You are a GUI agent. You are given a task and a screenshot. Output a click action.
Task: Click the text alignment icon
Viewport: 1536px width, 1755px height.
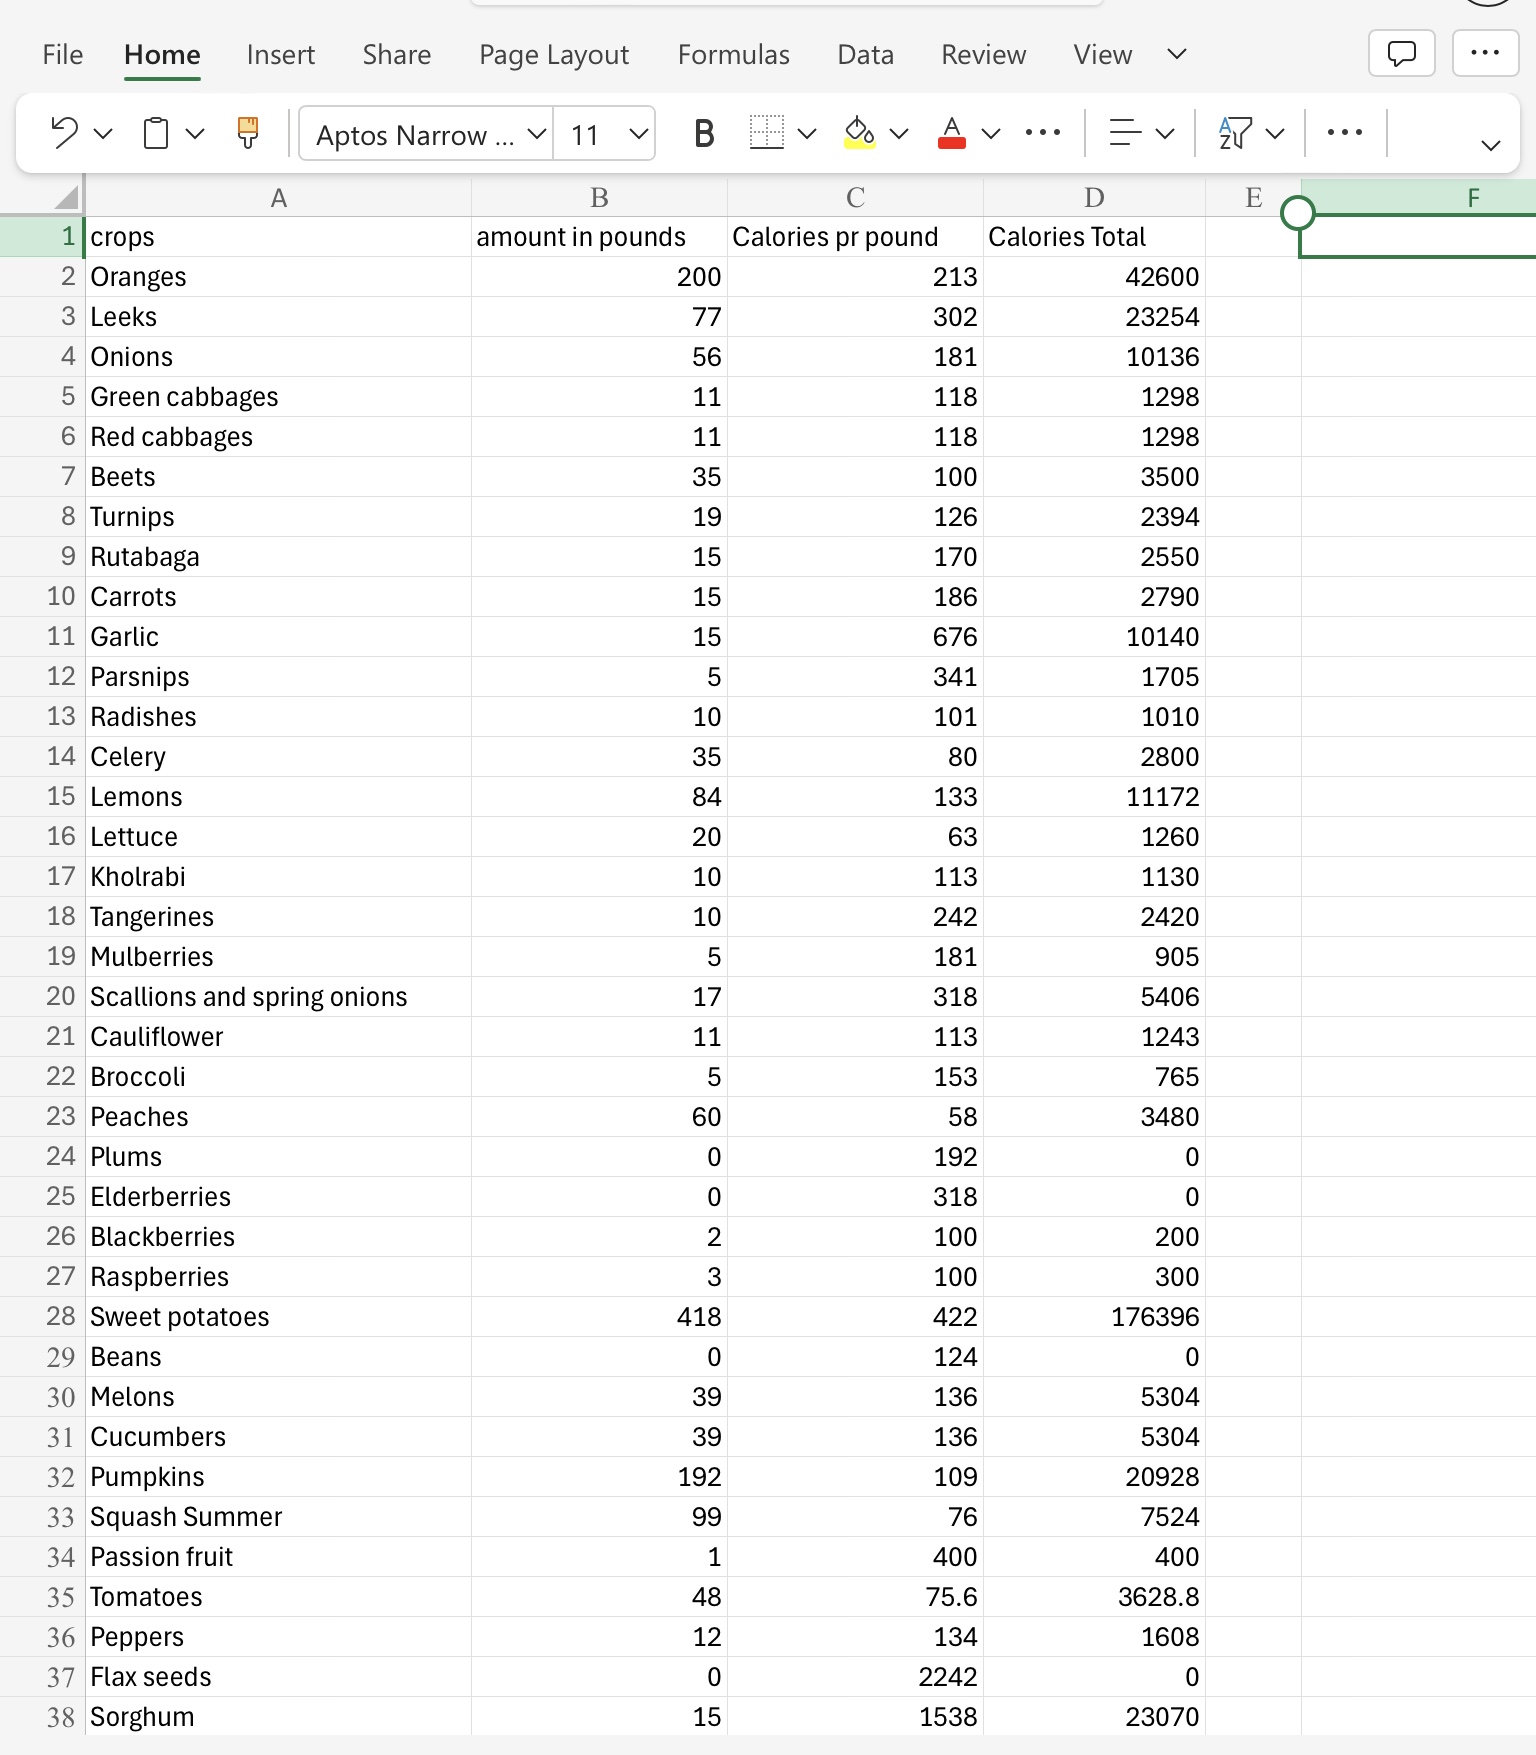coord(1125,133)
